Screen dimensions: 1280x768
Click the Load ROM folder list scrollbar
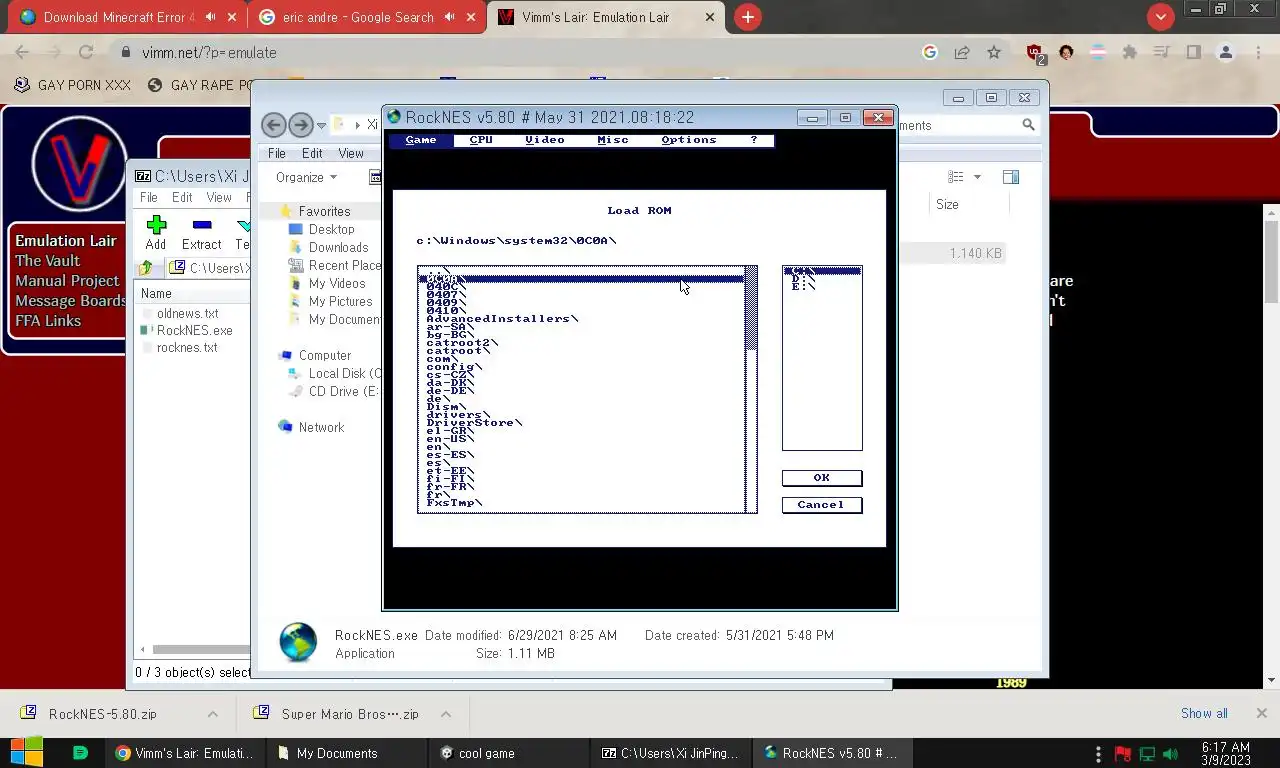[751, 390]
